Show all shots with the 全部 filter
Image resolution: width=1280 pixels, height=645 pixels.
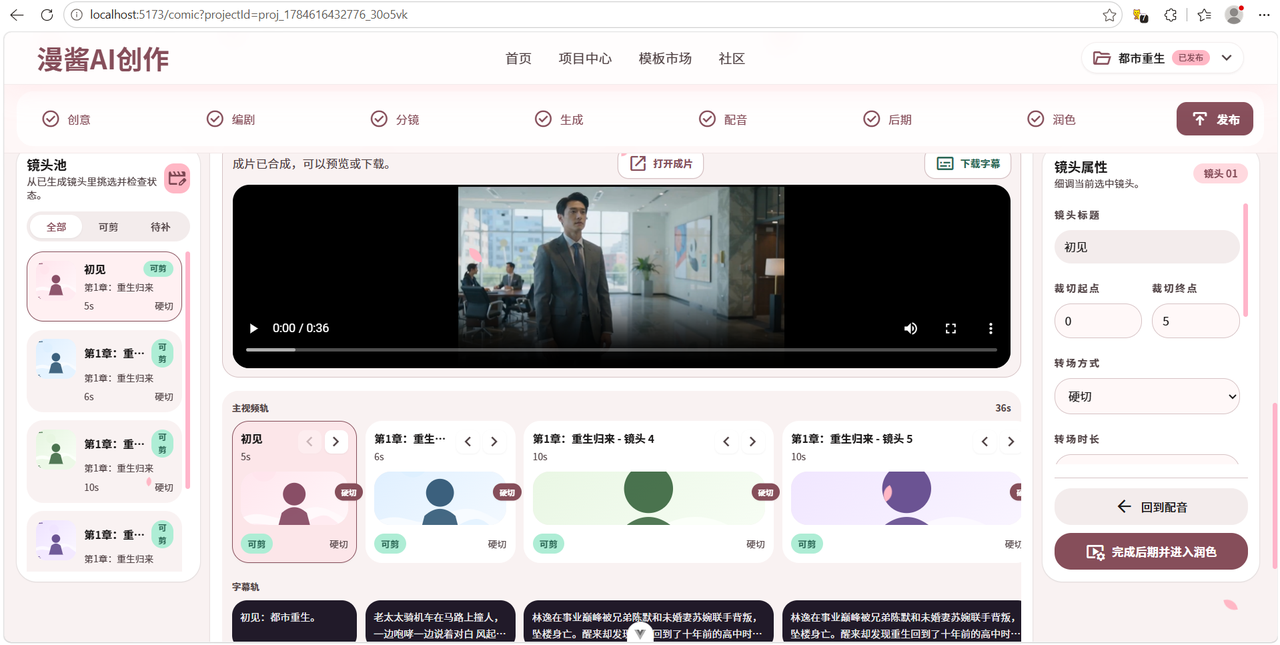pyautogui.click(x=56, y=227)
